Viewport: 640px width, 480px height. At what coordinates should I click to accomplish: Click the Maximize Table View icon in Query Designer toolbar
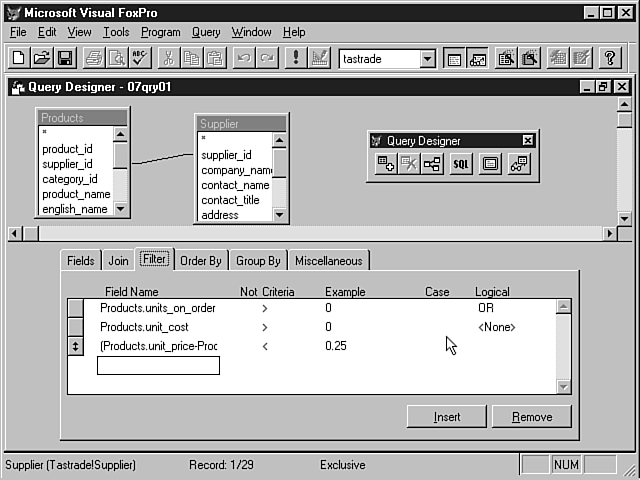click(x=490, y=165)
